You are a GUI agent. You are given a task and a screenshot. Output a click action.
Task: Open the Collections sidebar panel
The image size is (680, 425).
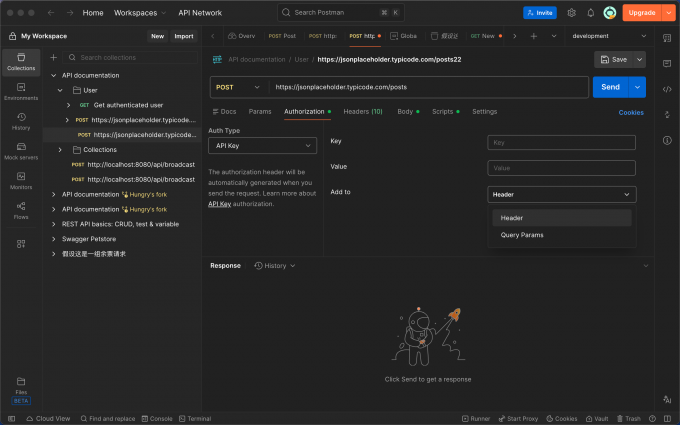tap(21, 62)
